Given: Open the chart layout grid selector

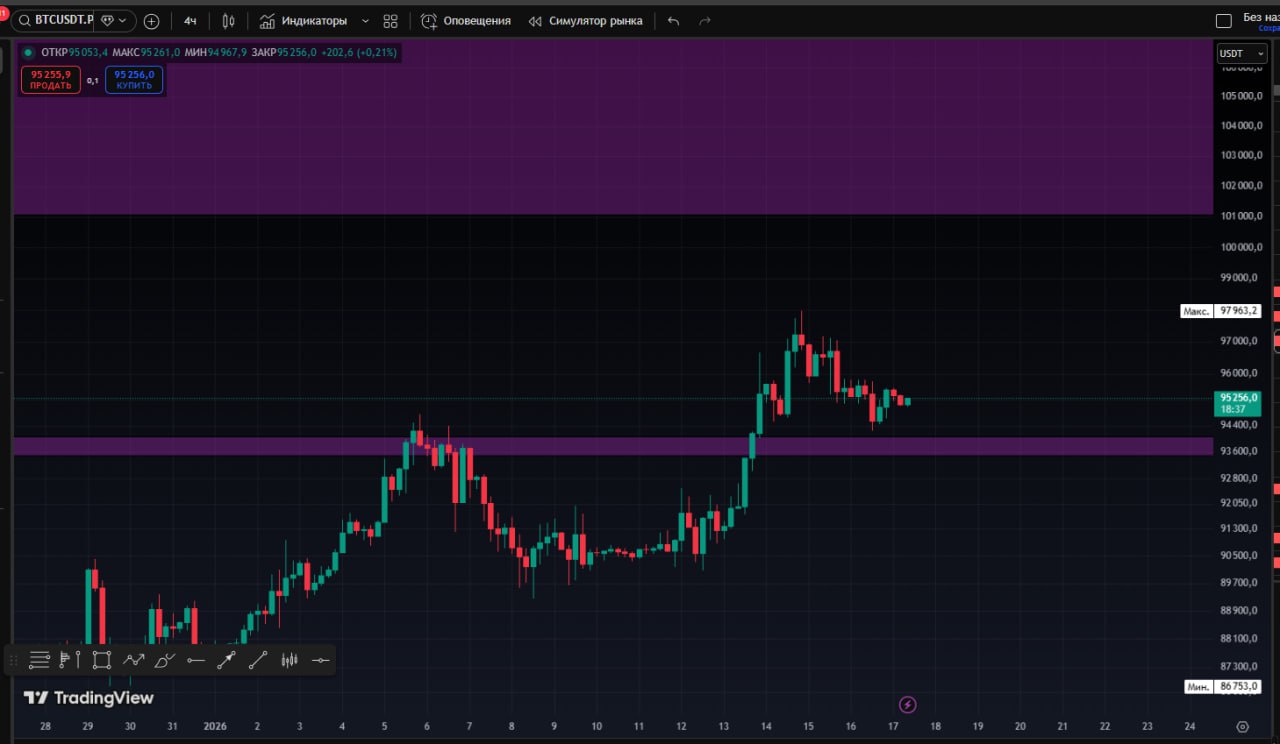Looking at the screenshot, I should point(390,21).
